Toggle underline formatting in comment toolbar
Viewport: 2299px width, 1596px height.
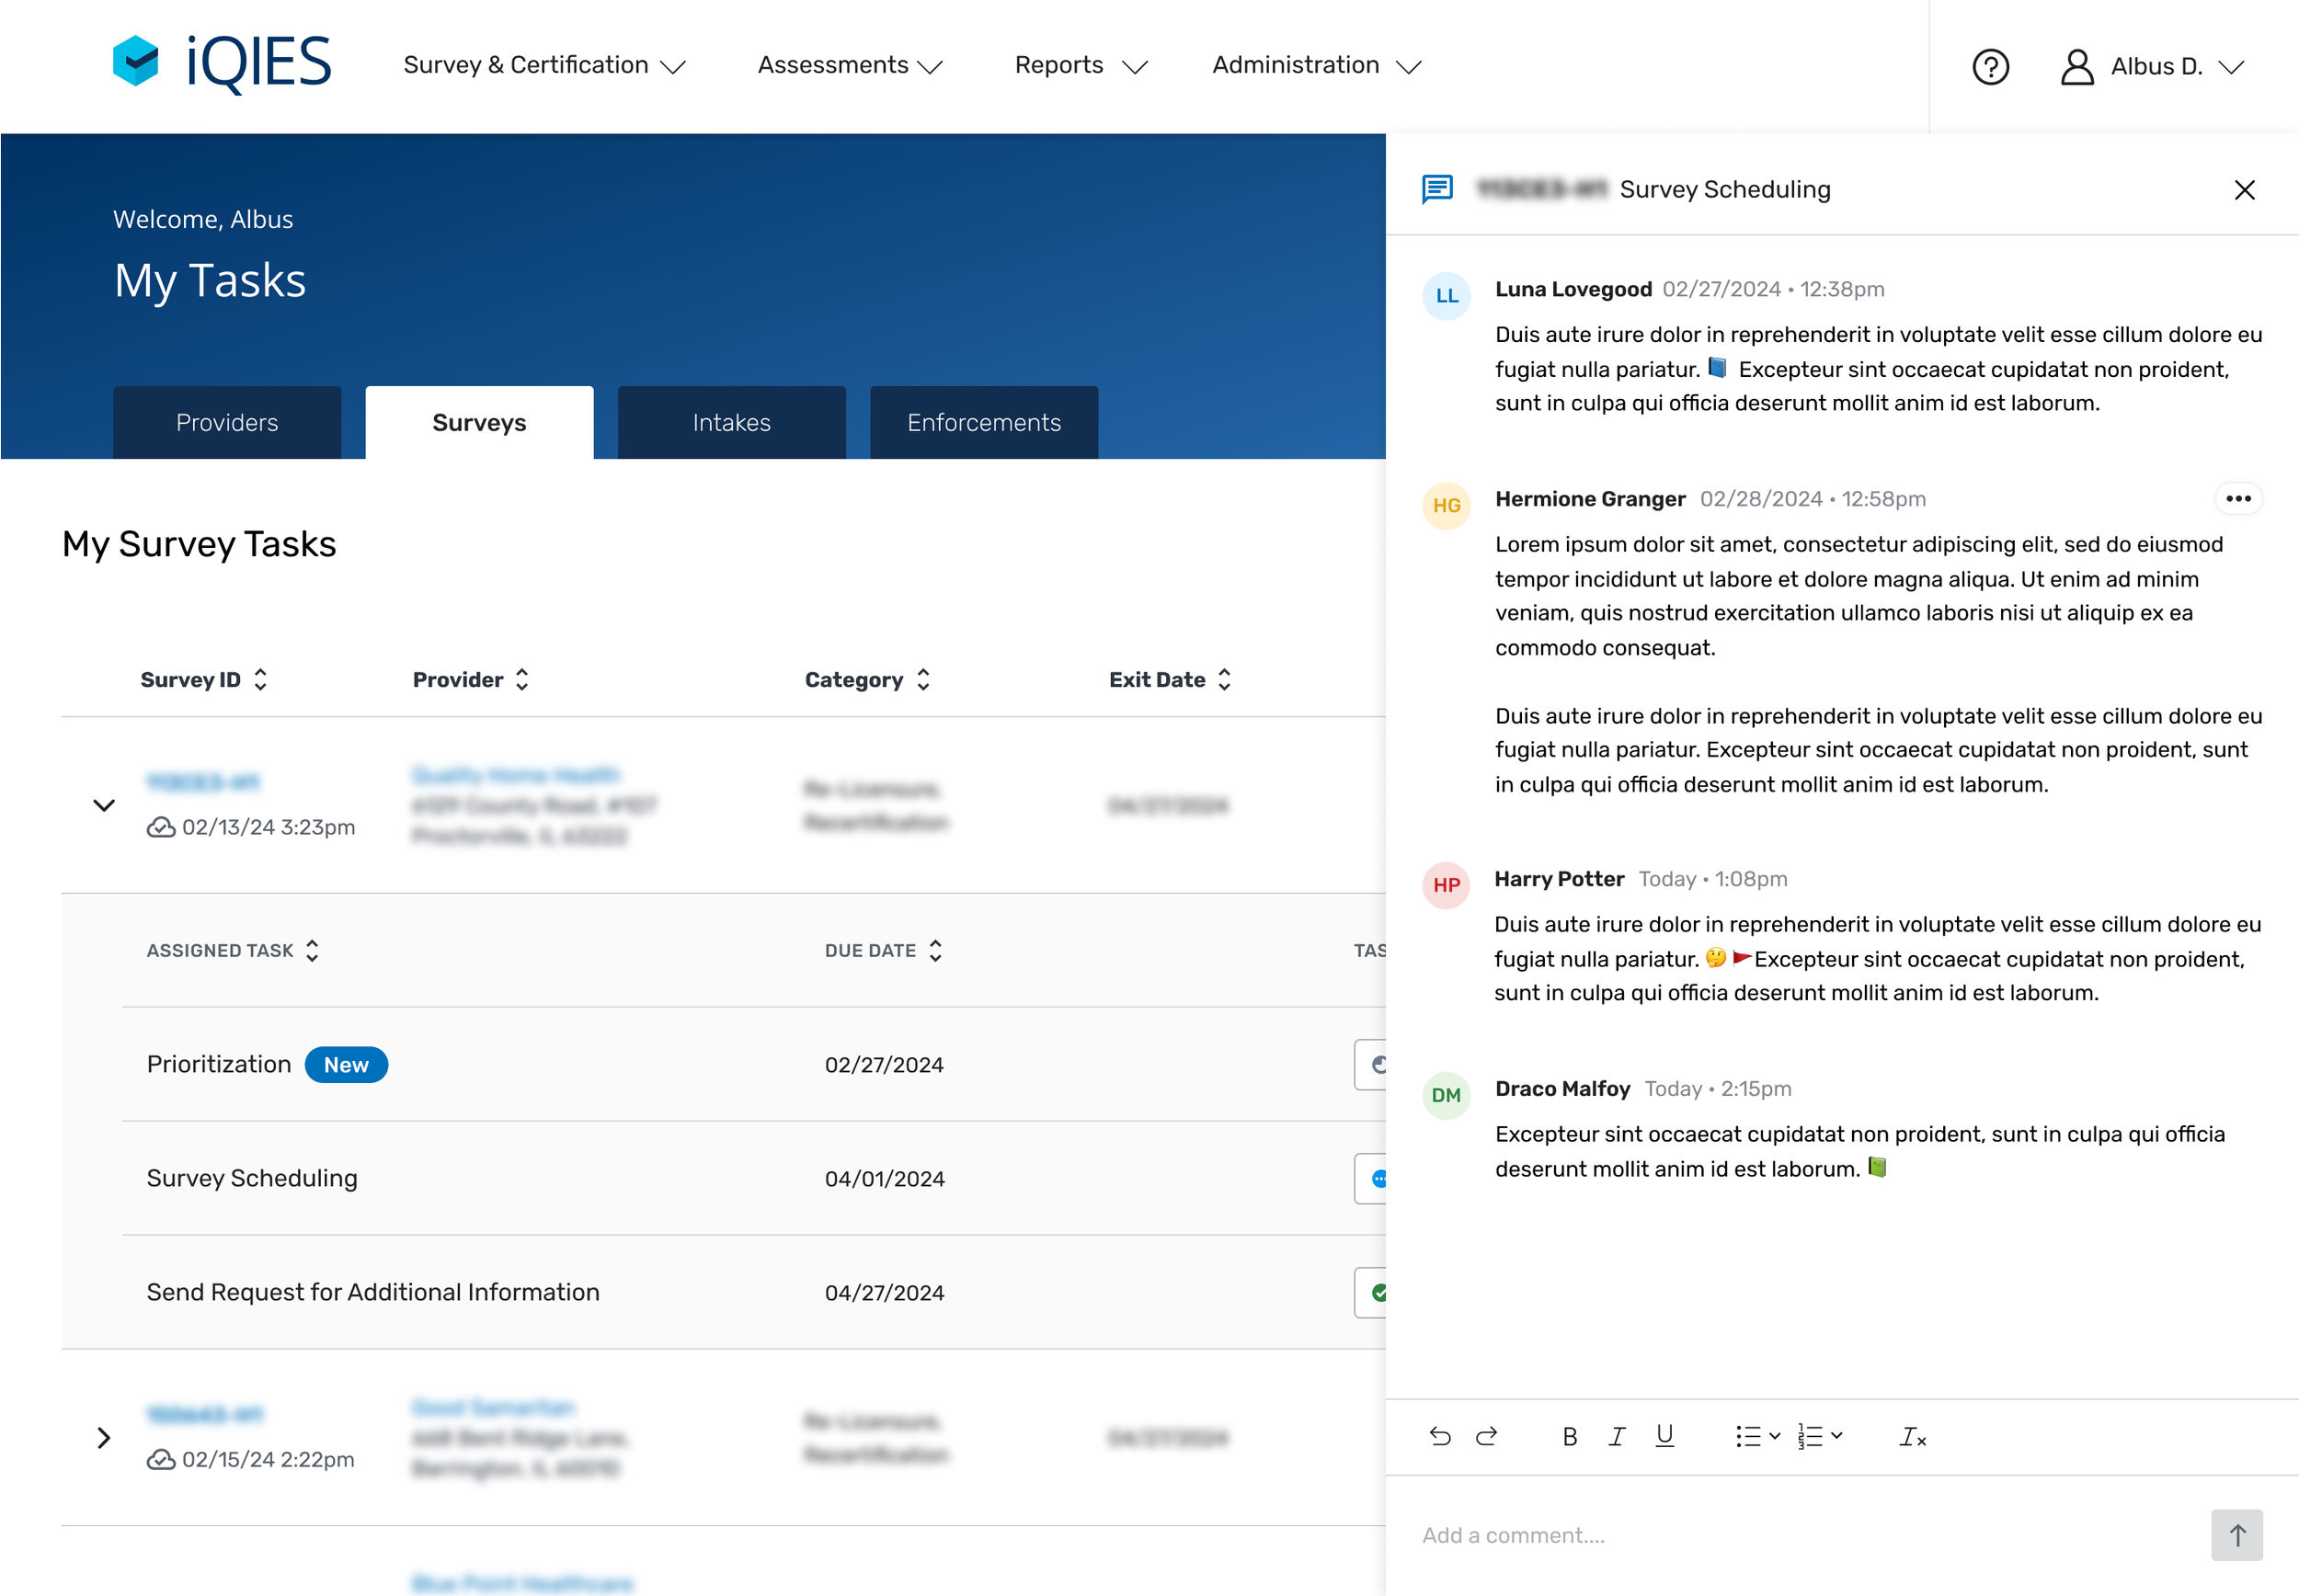(1664, 1436)
